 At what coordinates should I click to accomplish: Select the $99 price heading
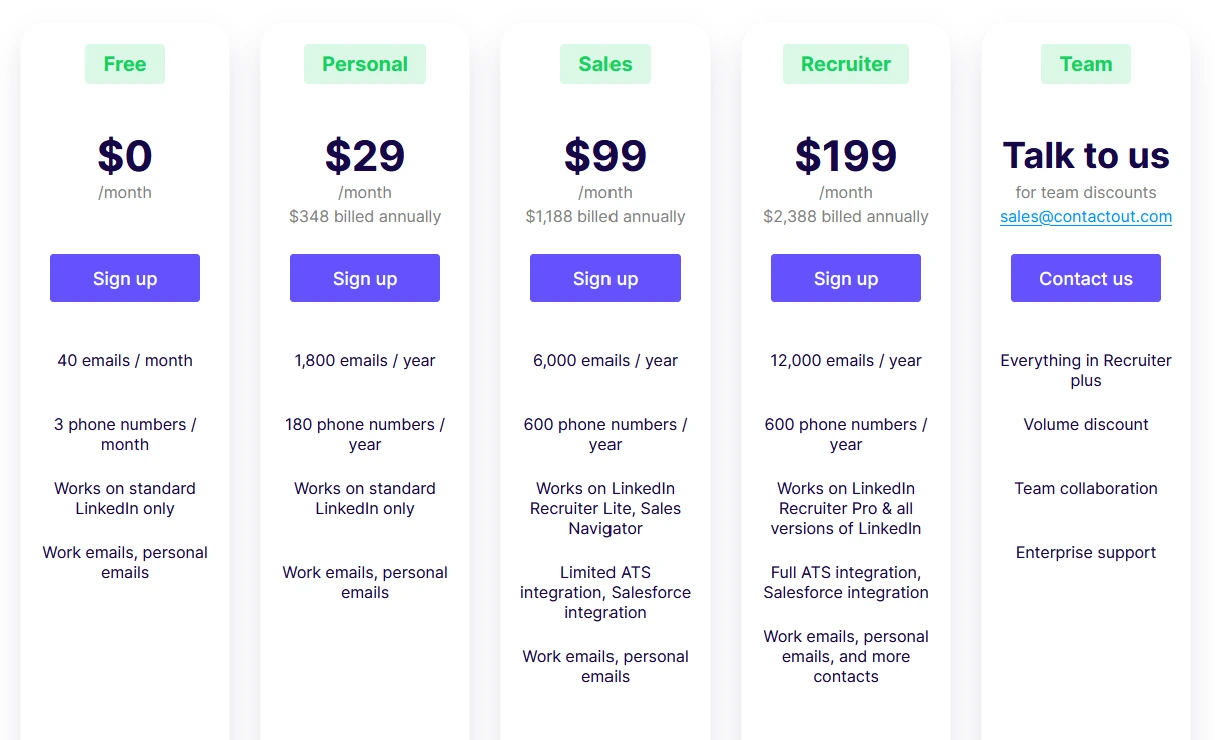pos(605,156)
